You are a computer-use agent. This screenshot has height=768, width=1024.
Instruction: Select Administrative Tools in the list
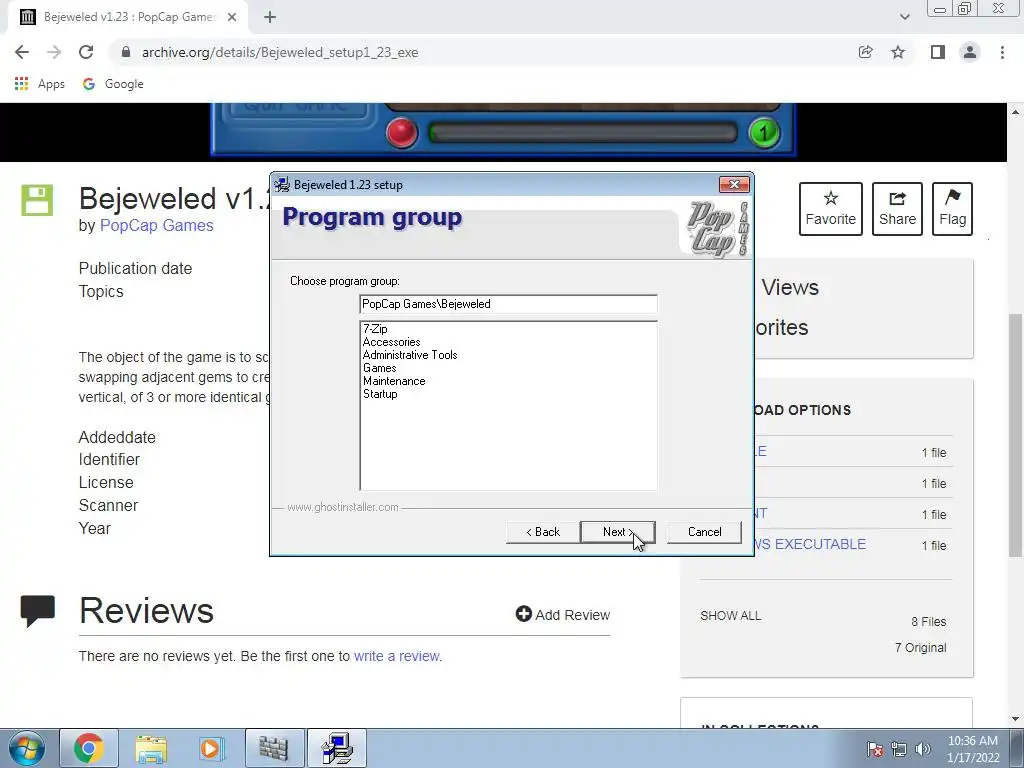coord(409,355)
